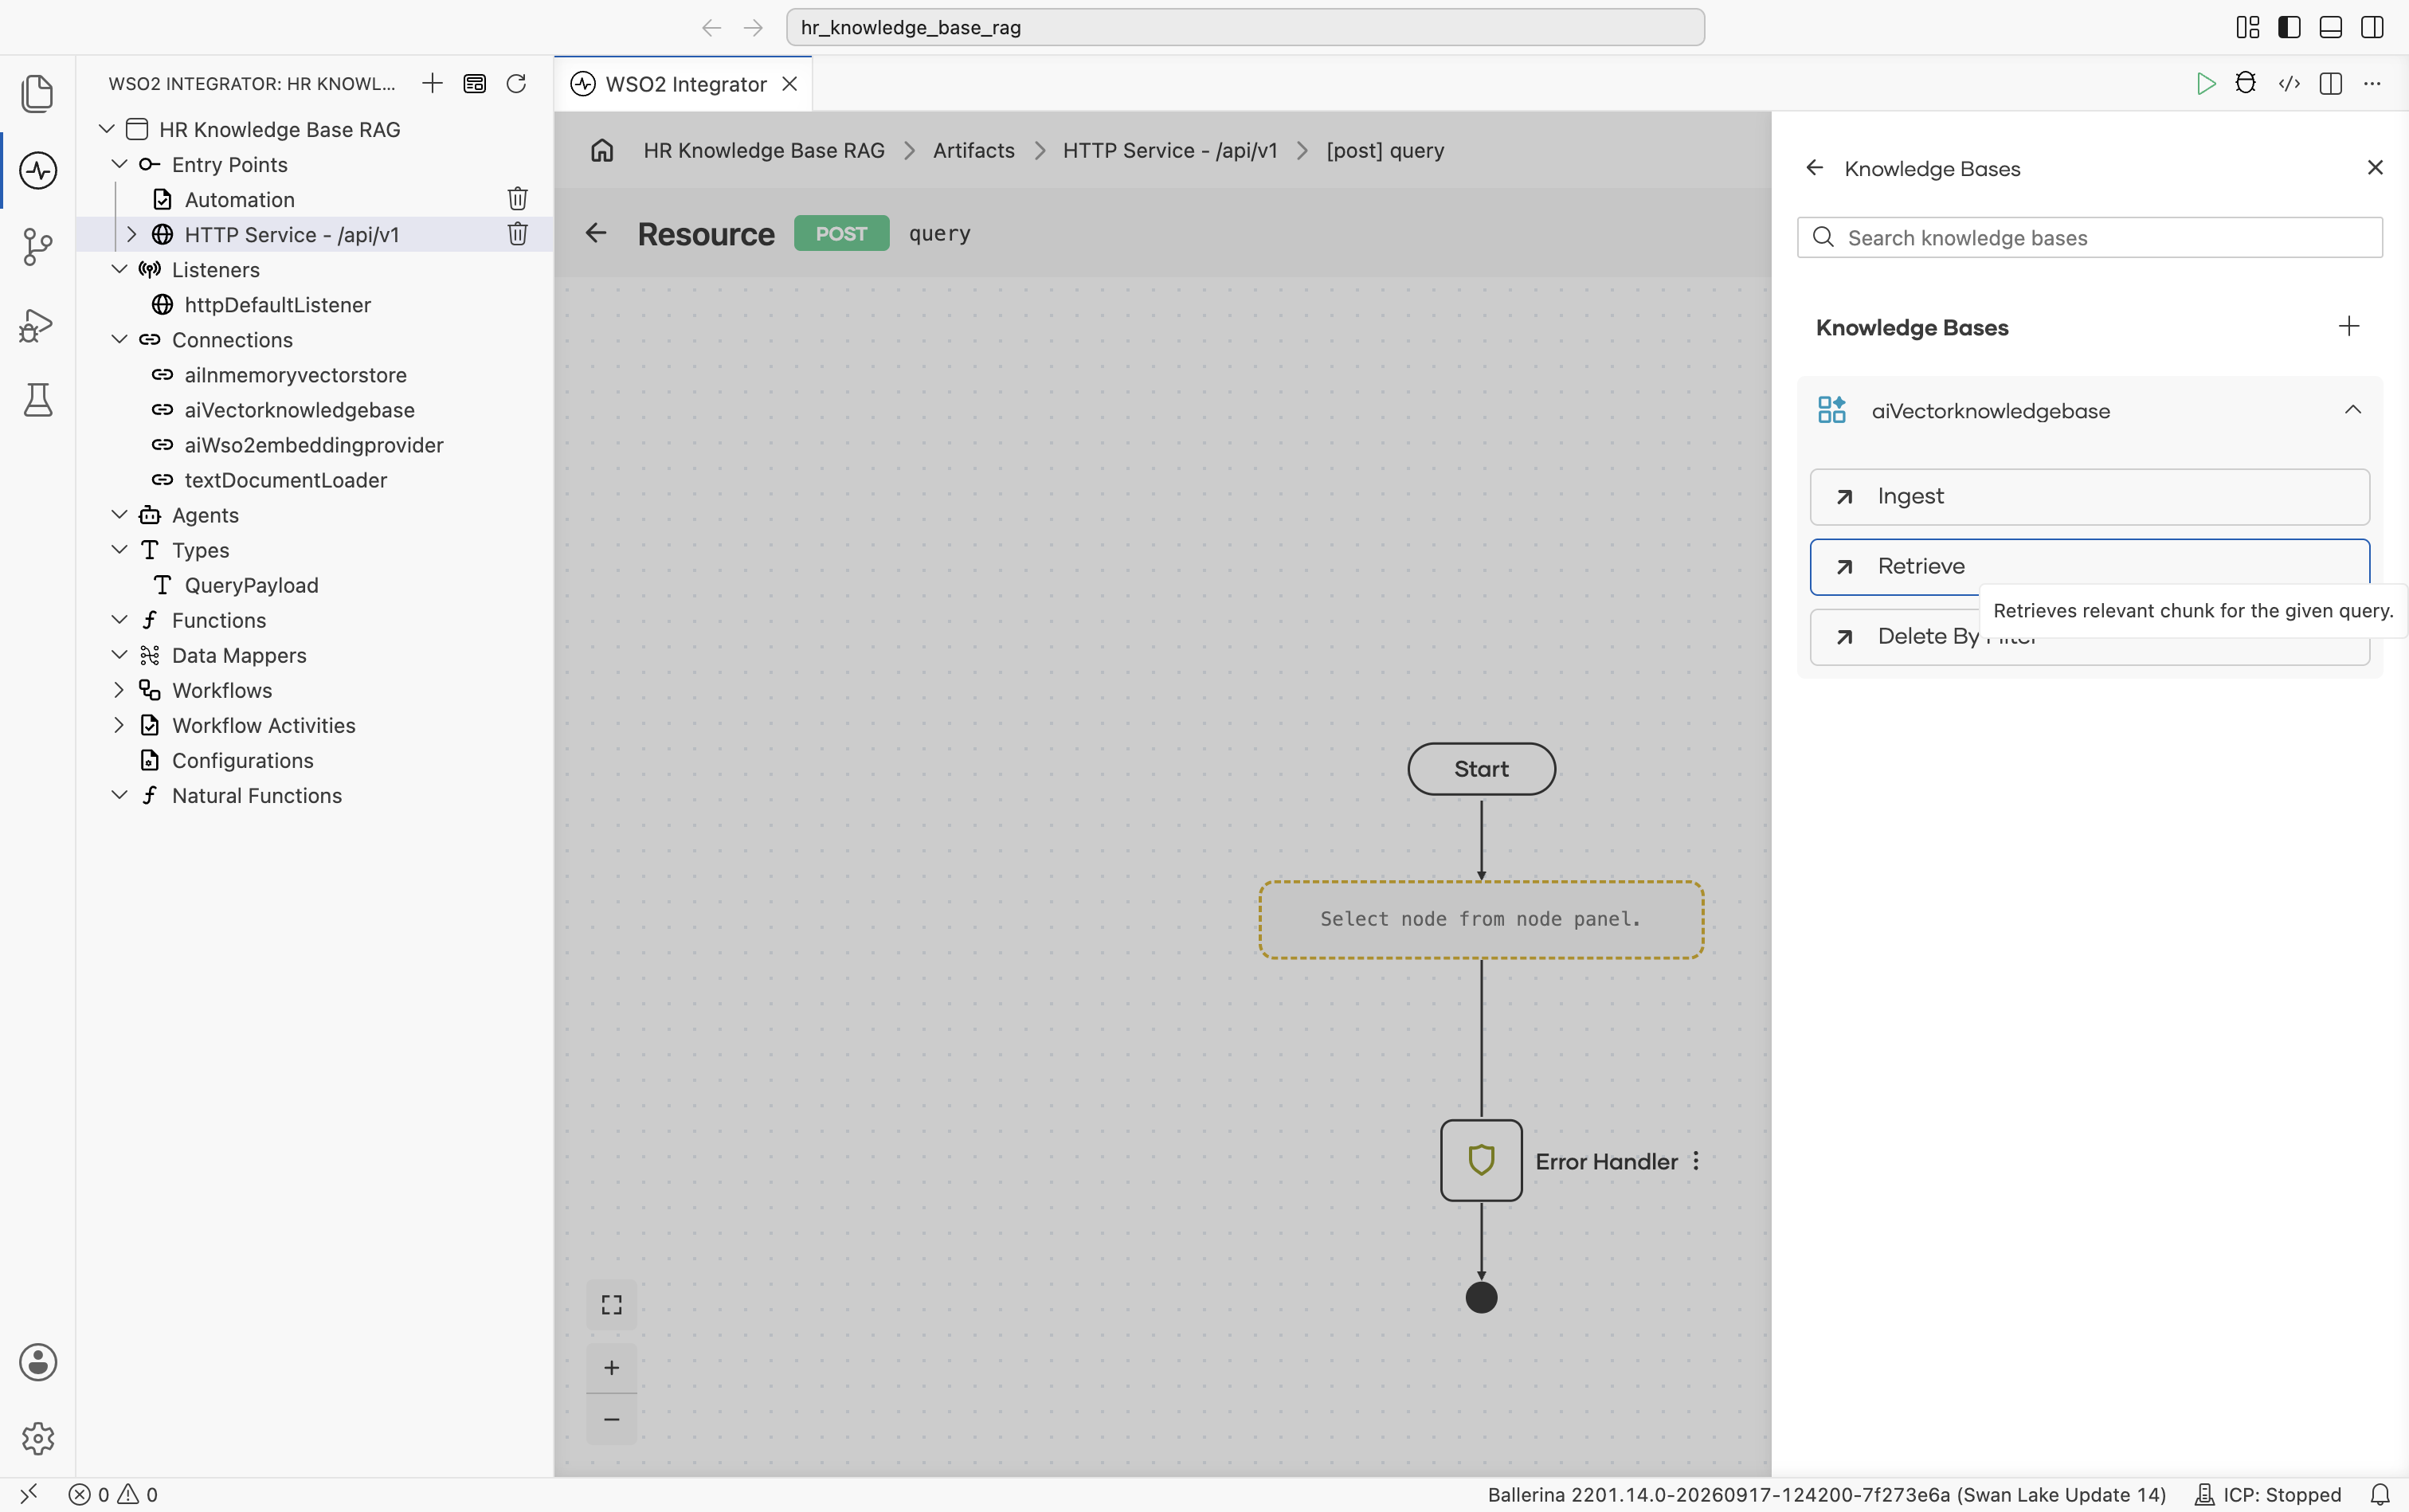This screenshot has height=1512, width=2409.
Task: Toggle bottom panel layout icon
Action: pos(2330,27)
